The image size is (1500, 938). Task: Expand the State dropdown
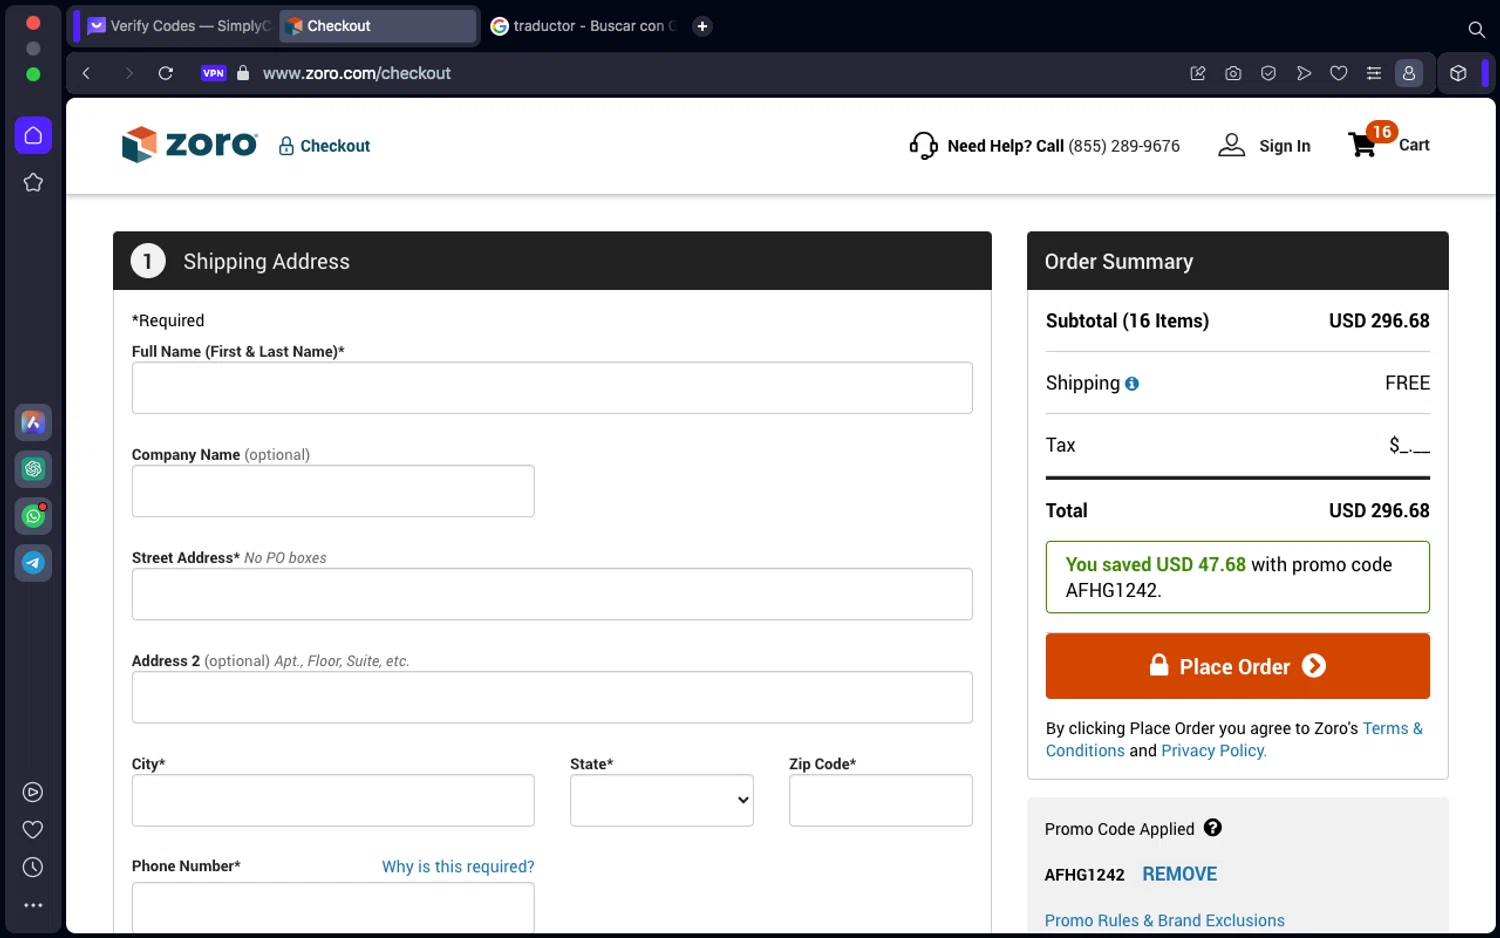662,800
